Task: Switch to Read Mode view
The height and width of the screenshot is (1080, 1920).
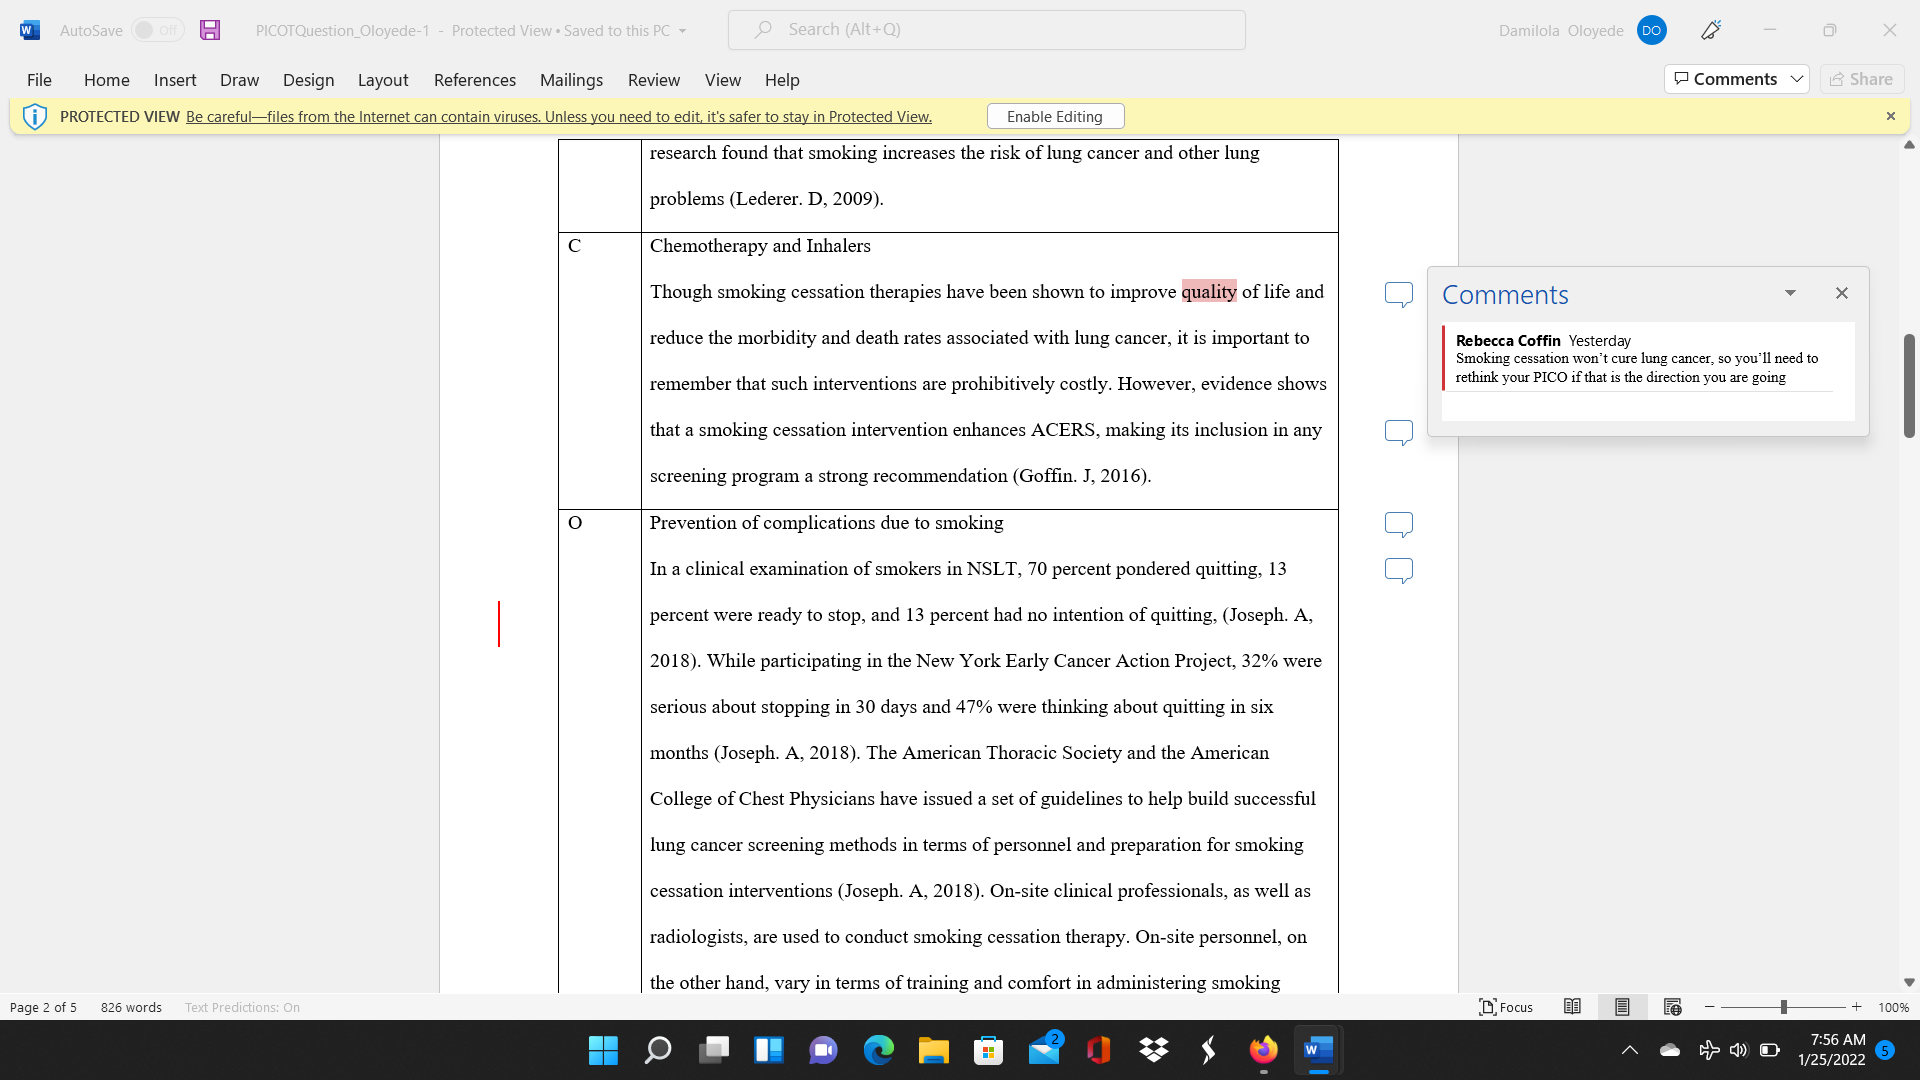Action: tap(1572, 1007)
